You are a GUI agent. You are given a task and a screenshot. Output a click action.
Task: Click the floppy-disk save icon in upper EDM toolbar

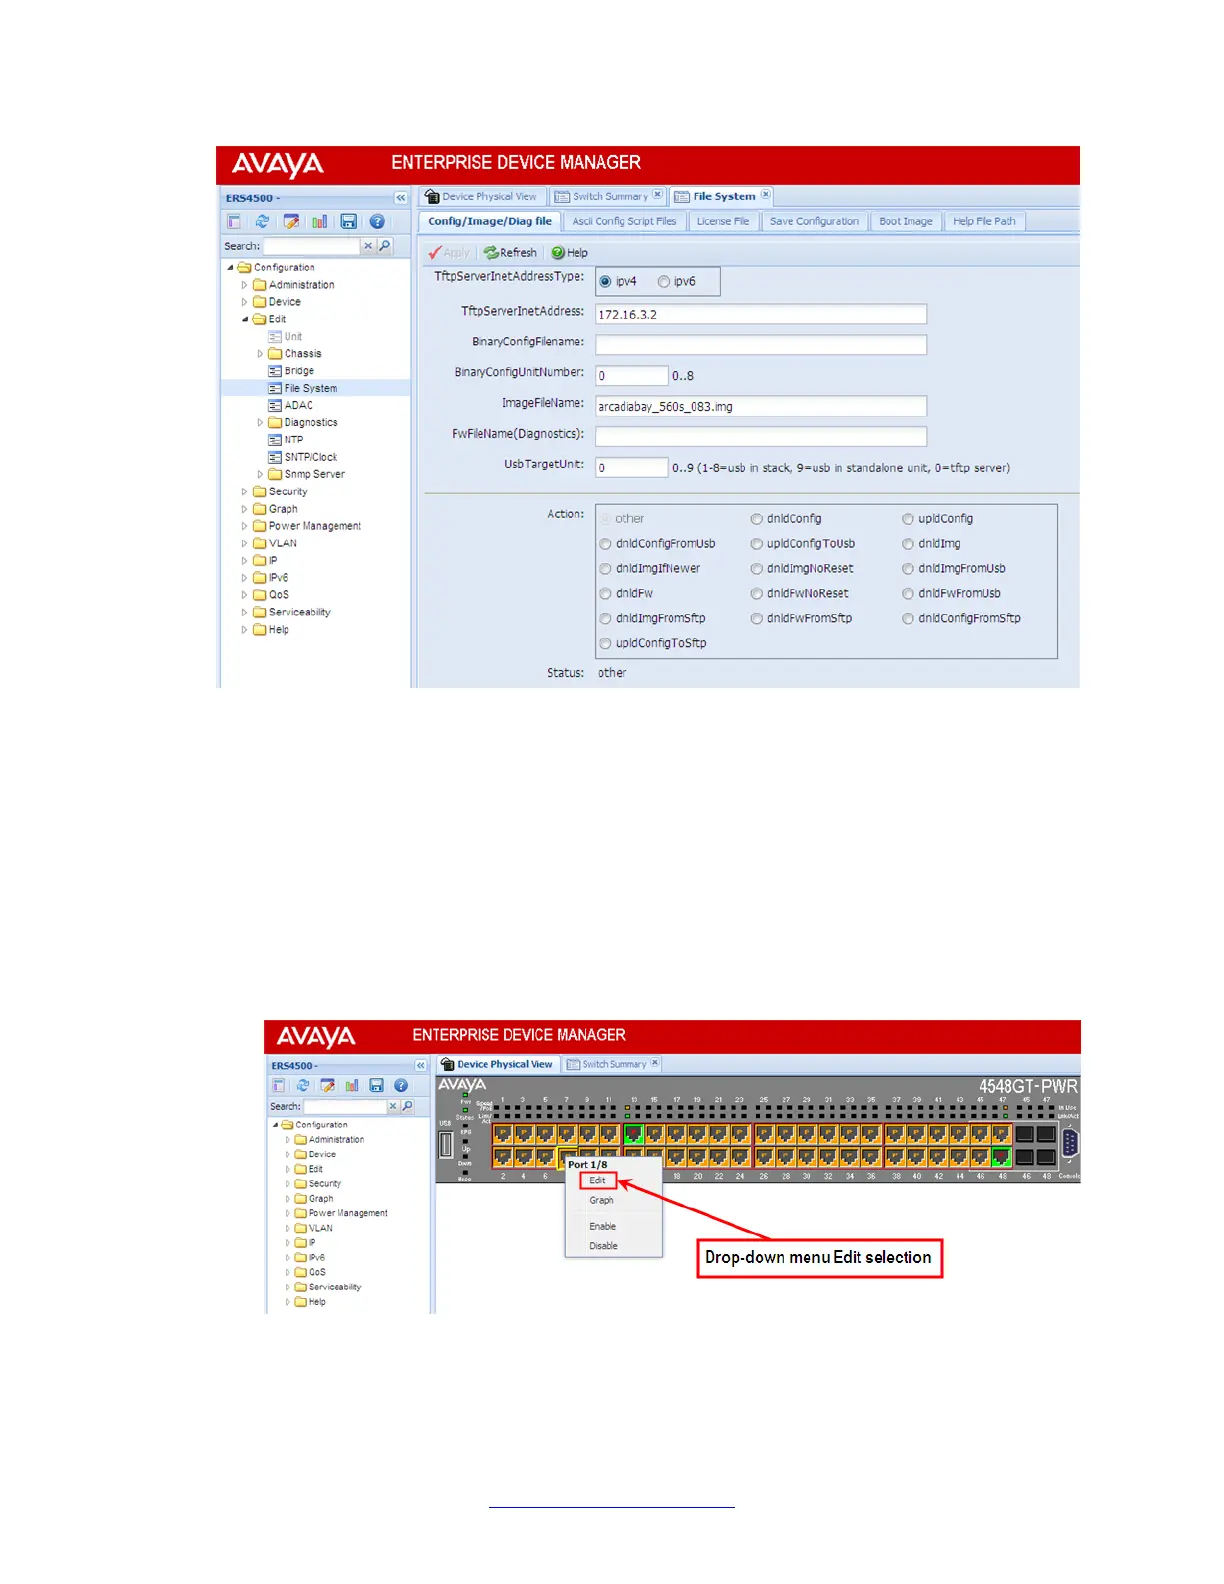(349, 222)
